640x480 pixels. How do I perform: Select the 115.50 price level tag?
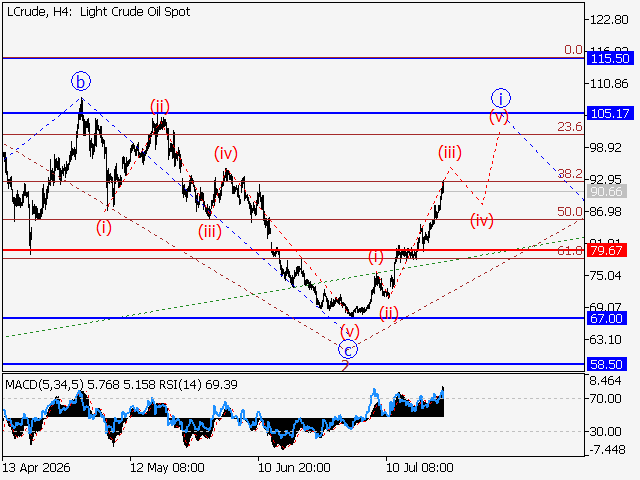[610, 58]
